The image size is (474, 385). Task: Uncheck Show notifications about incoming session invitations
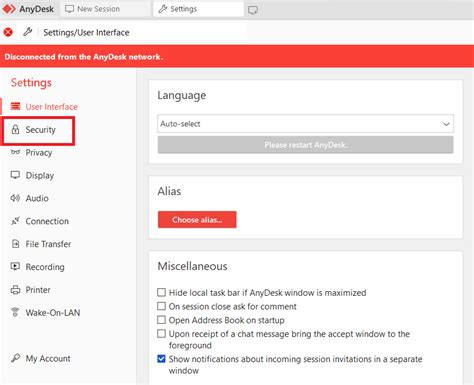click(x=161, y=359)
